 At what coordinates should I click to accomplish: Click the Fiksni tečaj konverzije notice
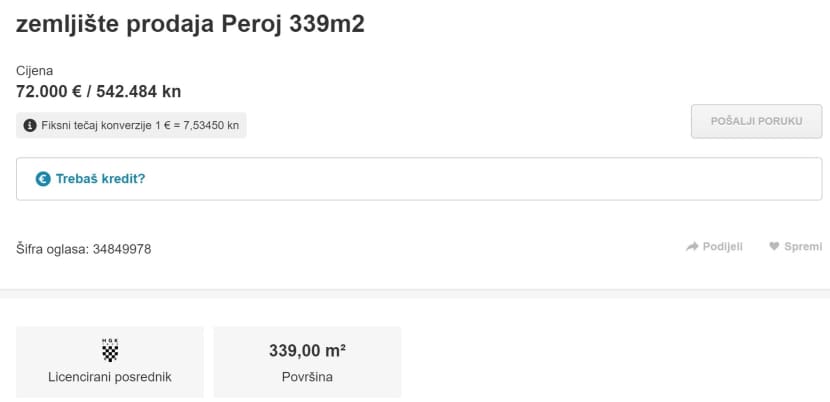click(131, 126)
